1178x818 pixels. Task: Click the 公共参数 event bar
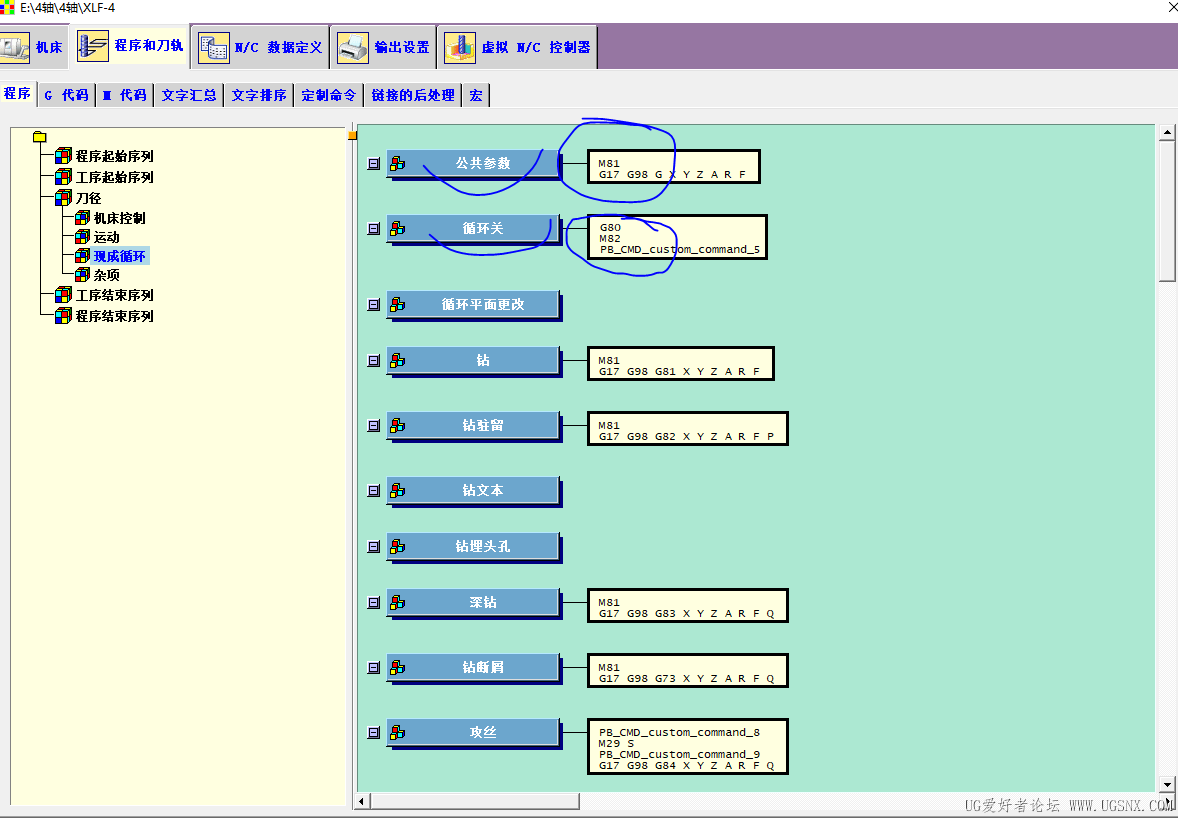(473, 163)
